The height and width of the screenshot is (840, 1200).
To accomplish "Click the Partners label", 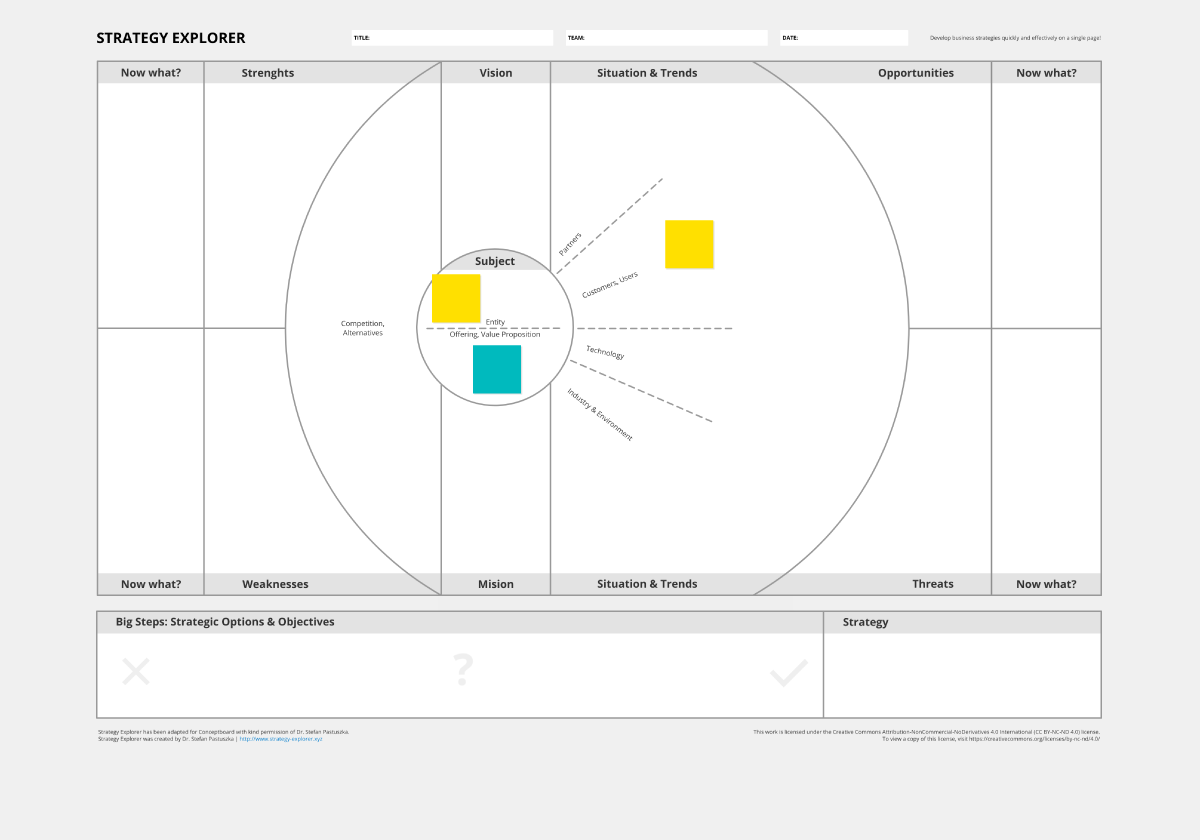I will pos(570,244).
